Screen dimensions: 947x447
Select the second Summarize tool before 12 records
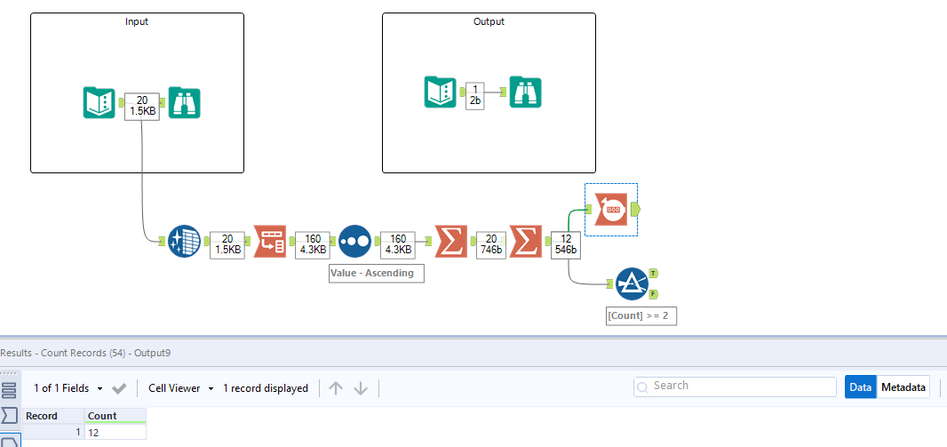click(x=526, y=241)
